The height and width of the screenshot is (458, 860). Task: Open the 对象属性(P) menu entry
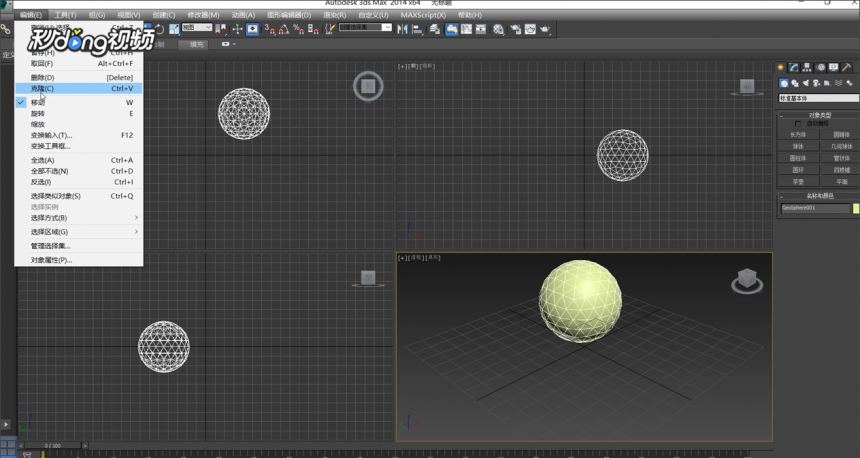tap(79, 260)
